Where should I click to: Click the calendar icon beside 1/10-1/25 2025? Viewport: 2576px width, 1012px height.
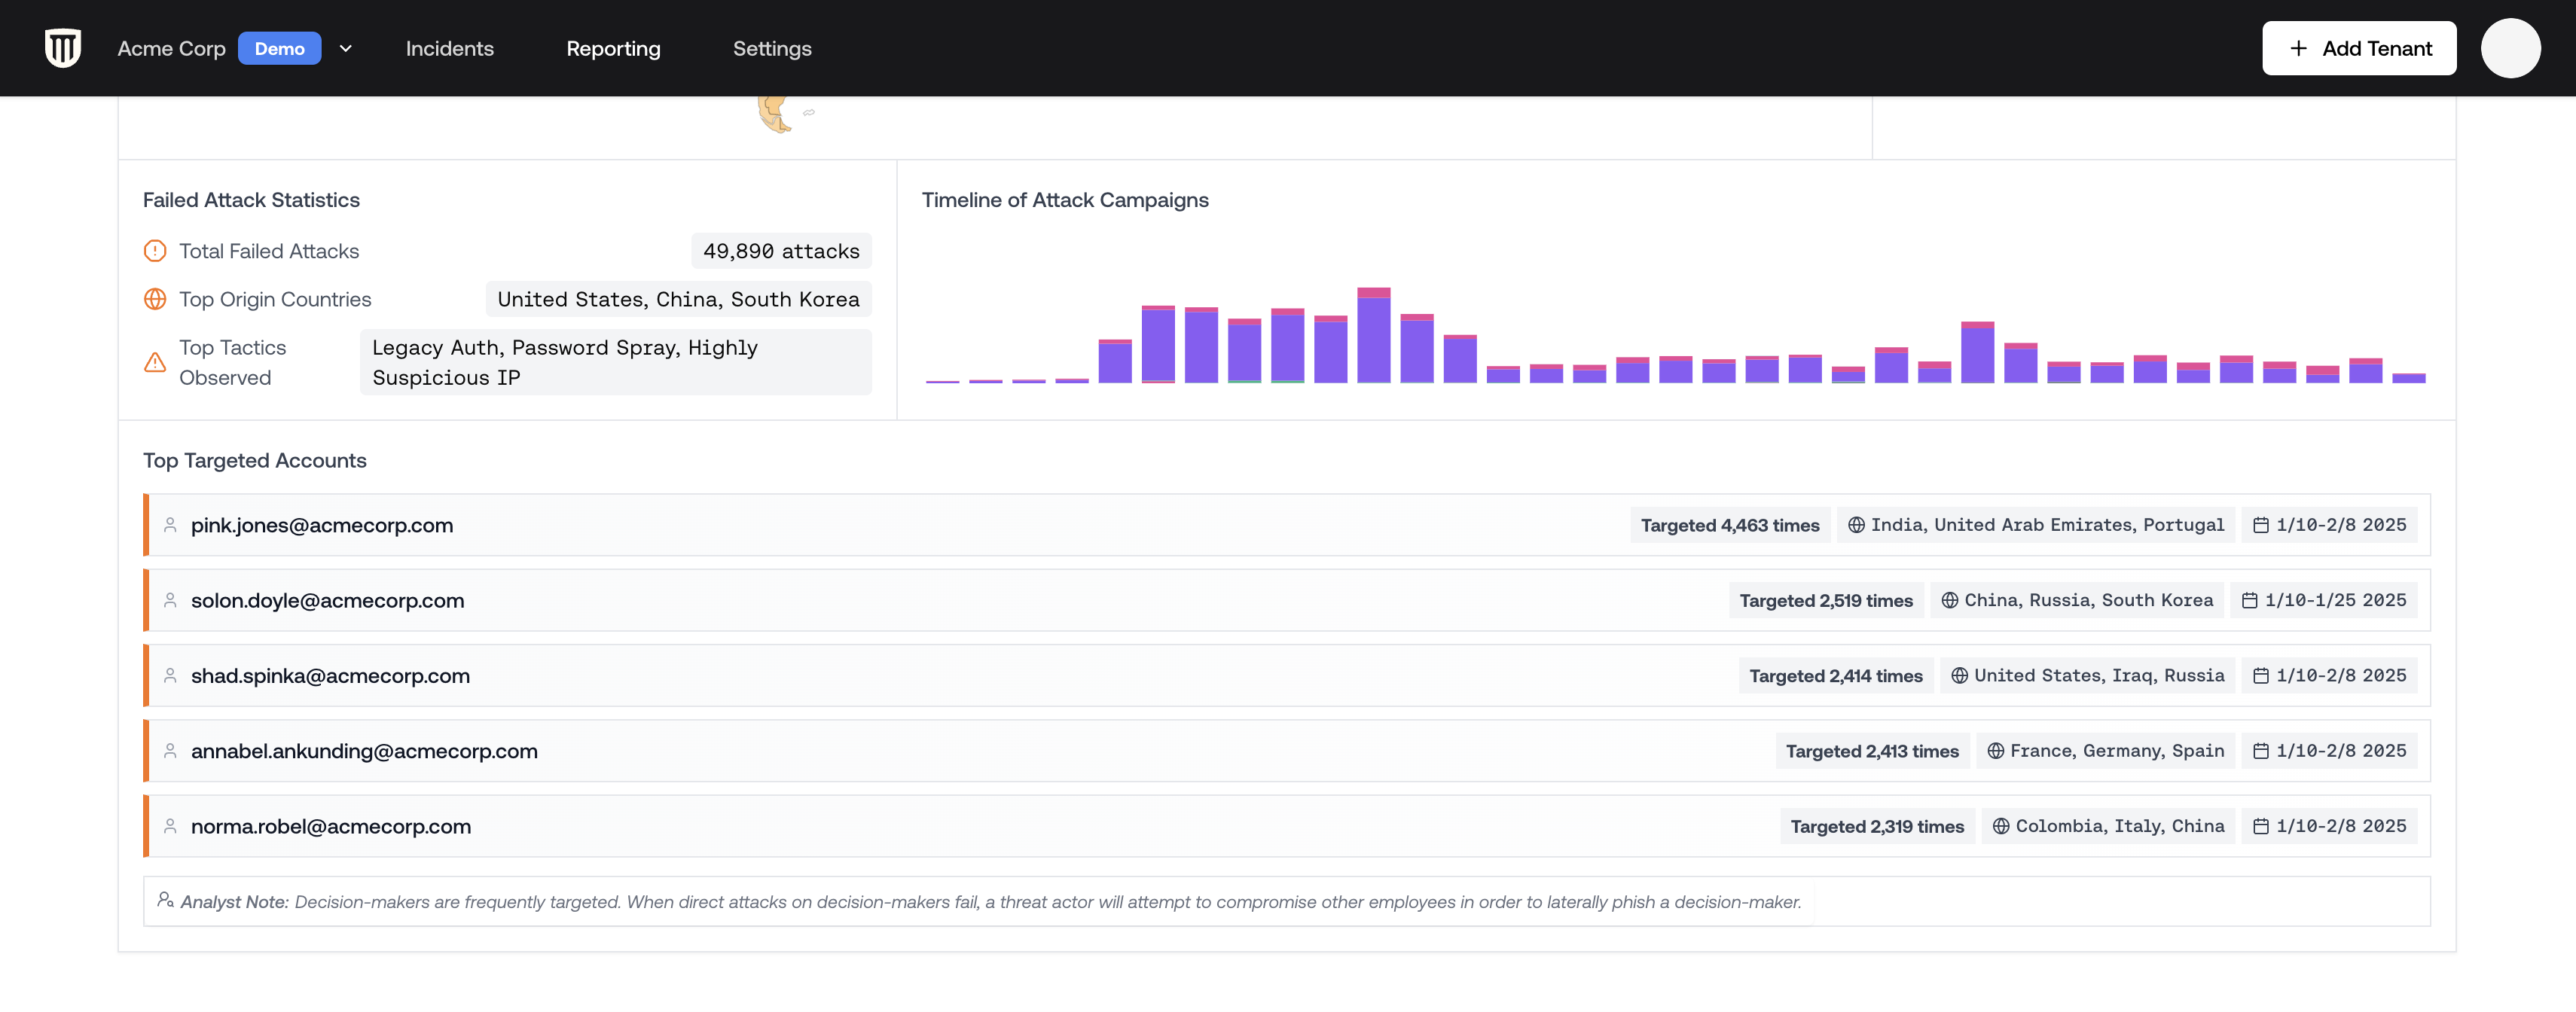click(2249, 600)
